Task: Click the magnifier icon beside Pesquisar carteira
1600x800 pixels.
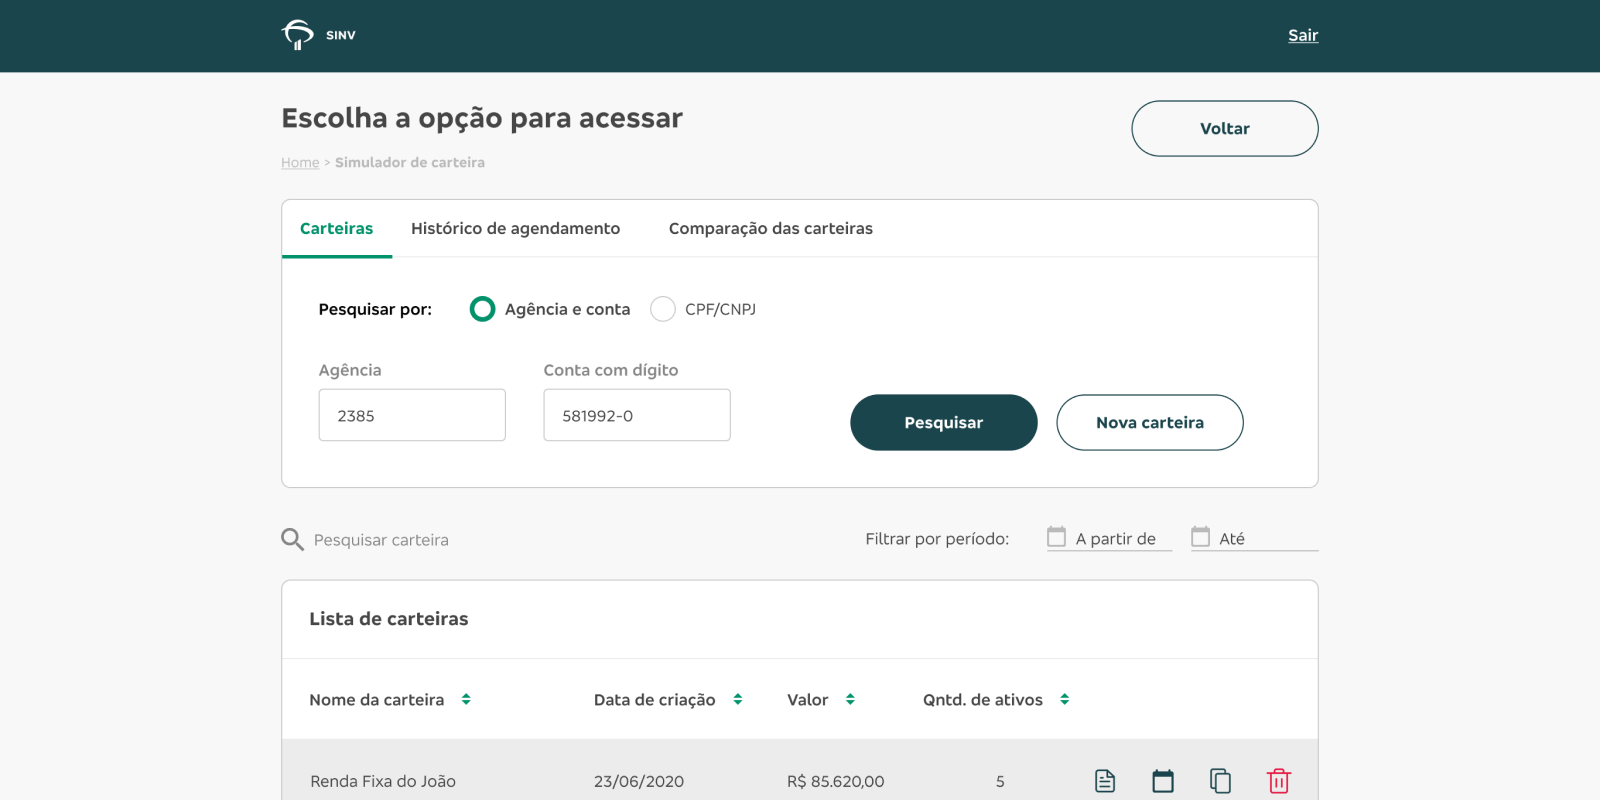Action: click(292, 540)
